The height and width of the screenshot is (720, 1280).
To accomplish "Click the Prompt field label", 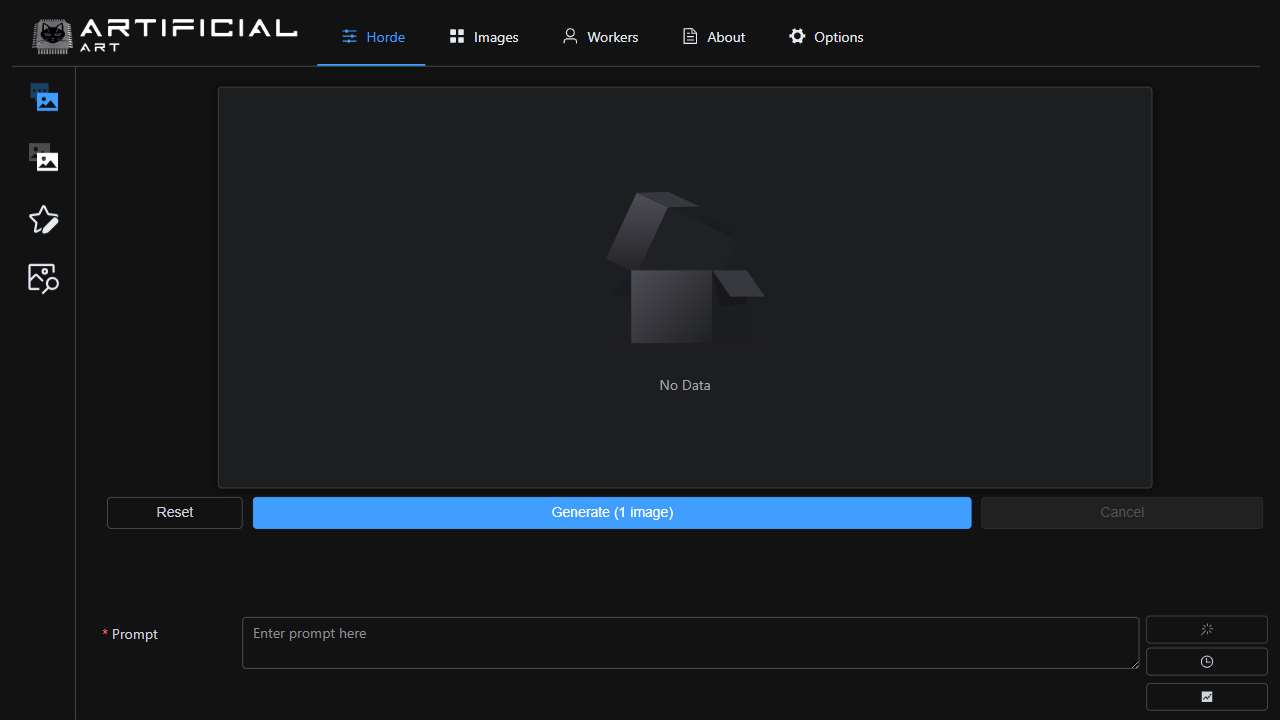I will tap(135, 634).
